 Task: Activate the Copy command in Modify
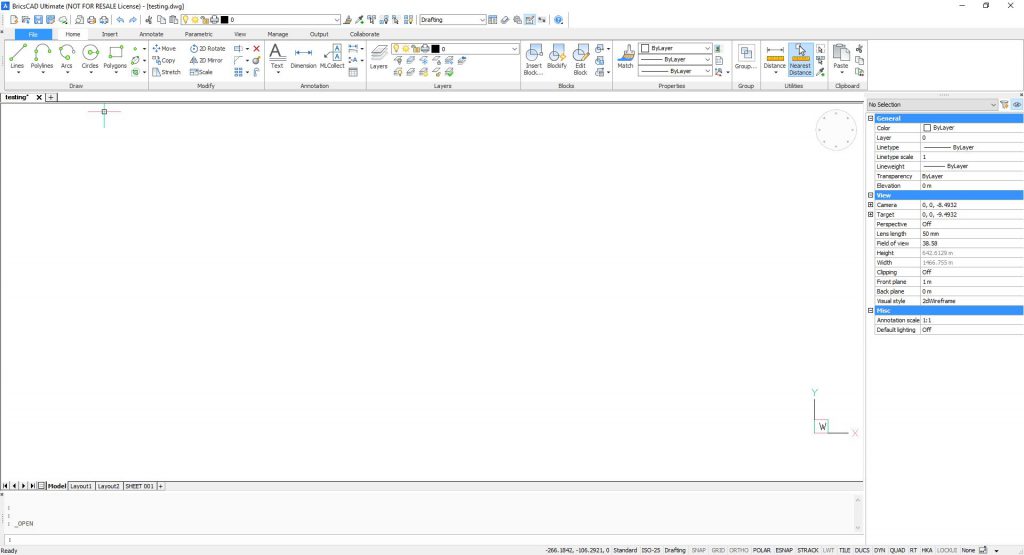[x=164, y=60]
